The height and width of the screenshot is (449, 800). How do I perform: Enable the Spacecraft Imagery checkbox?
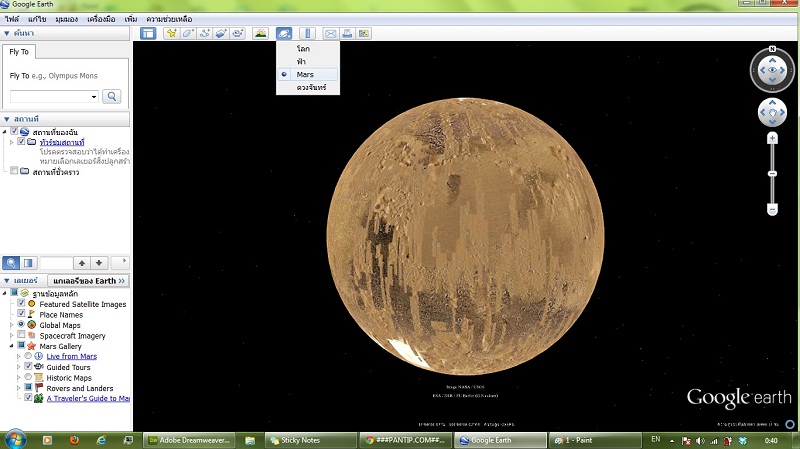21,335
